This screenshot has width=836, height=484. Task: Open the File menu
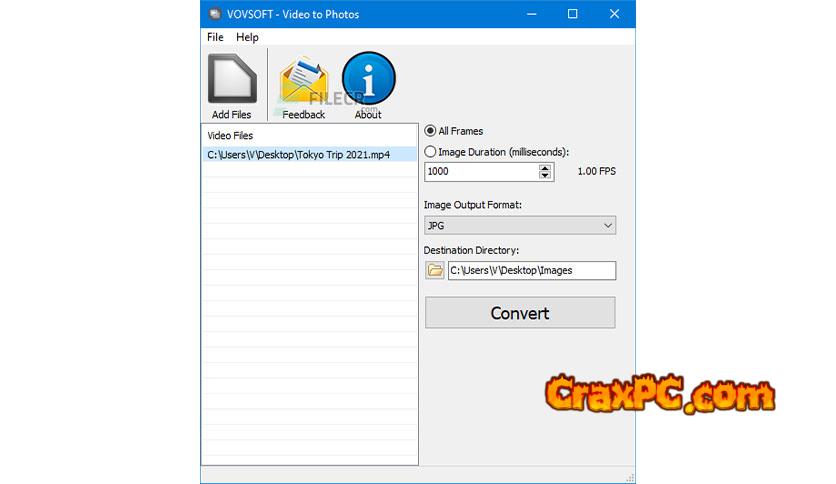point(215,37)
